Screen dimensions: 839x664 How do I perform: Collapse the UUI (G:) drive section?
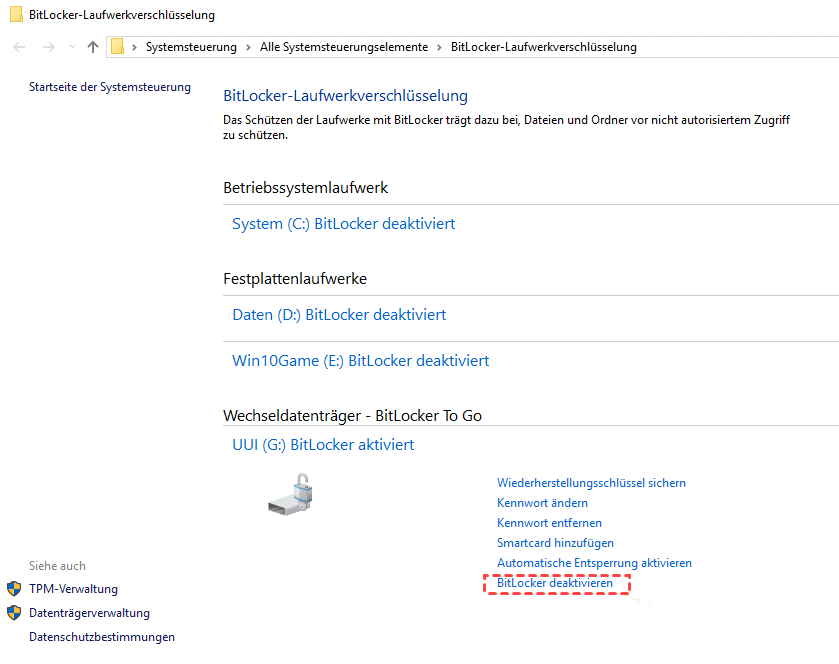(x=323, y=445)
